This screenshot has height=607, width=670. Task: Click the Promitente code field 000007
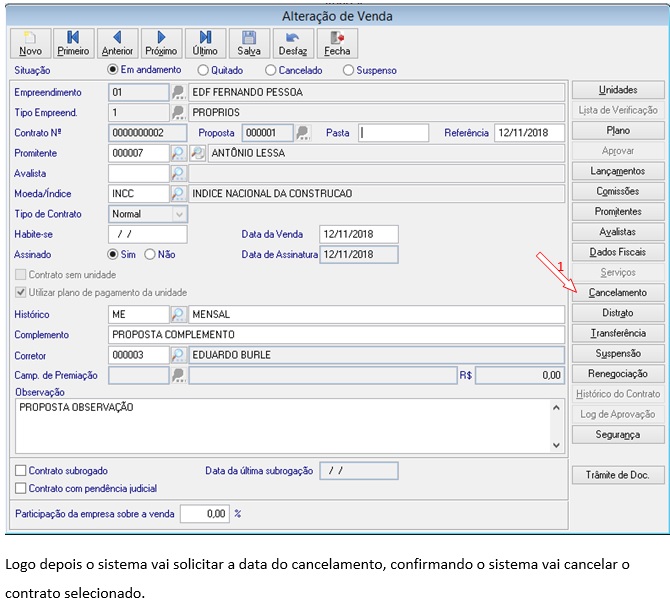[139, 153]
